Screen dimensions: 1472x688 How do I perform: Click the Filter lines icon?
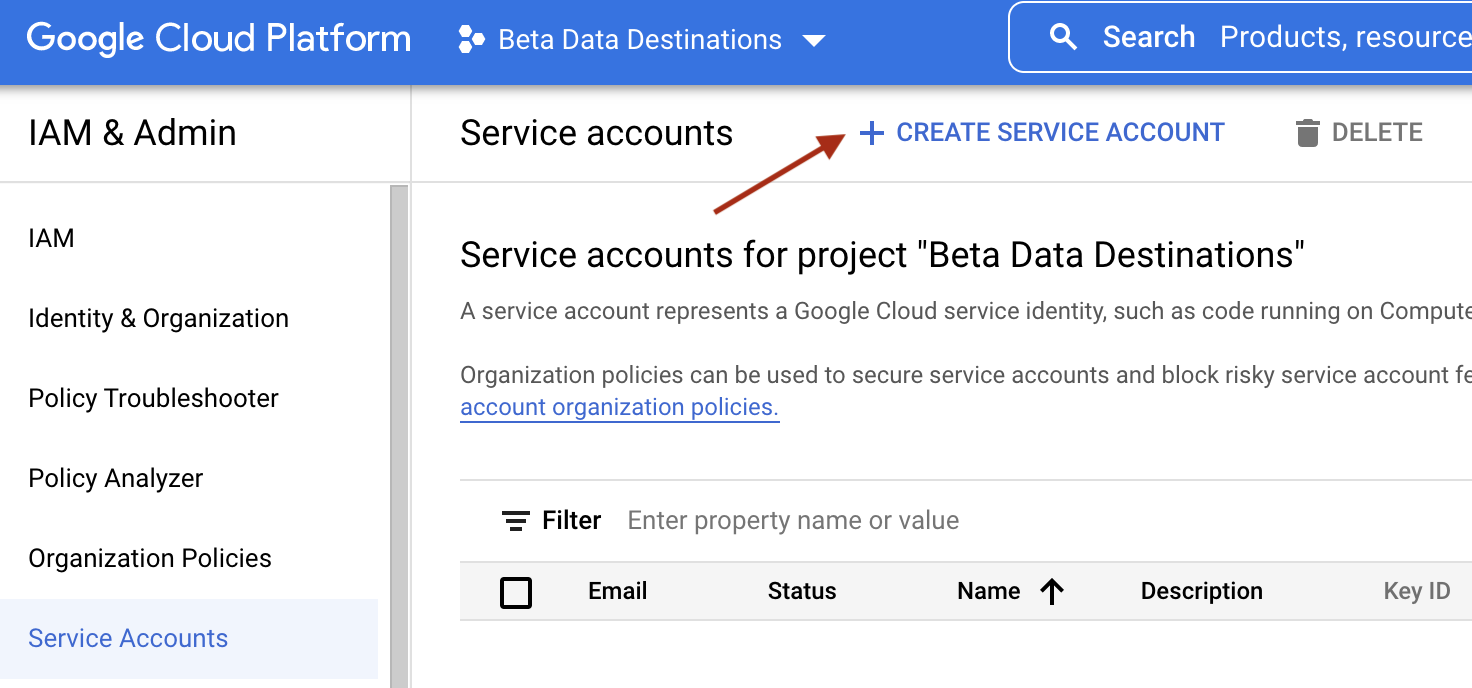516,521
